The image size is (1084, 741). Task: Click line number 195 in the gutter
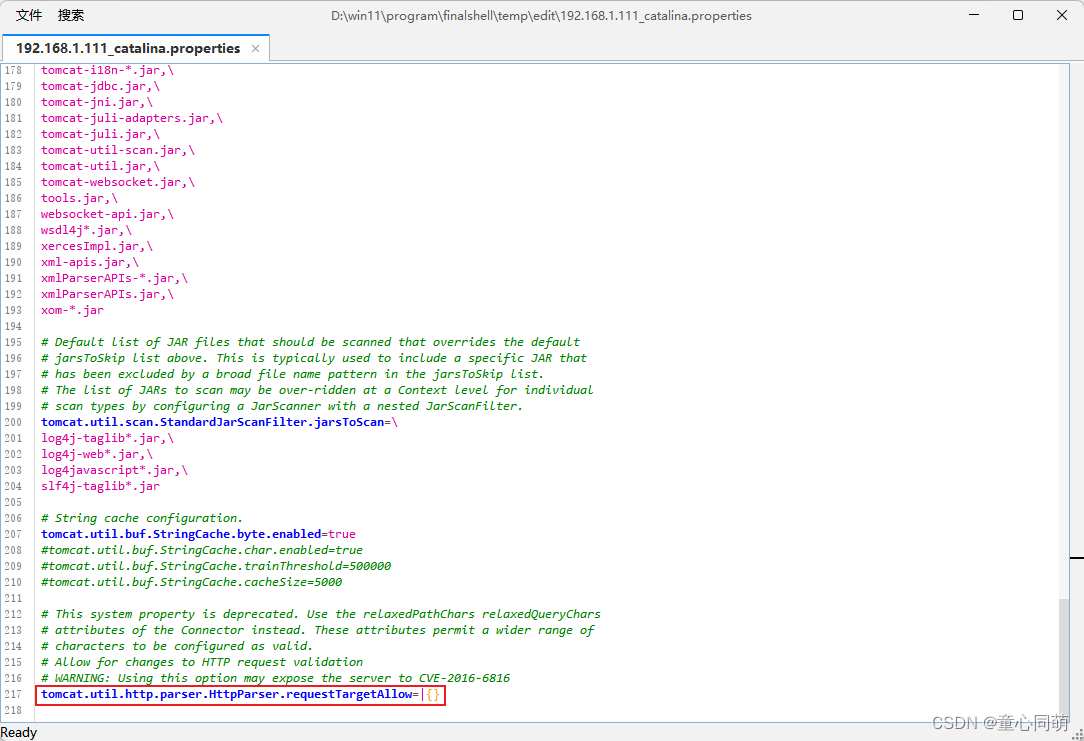click(x=13, y=341)
